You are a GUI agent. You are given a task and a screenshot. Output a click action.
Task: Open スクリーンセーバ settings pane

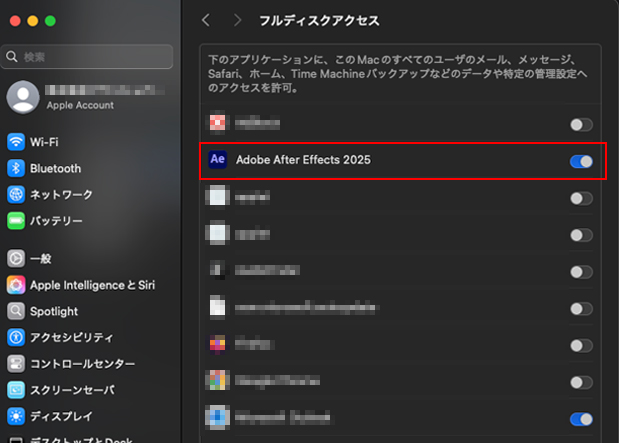[72, 389]
